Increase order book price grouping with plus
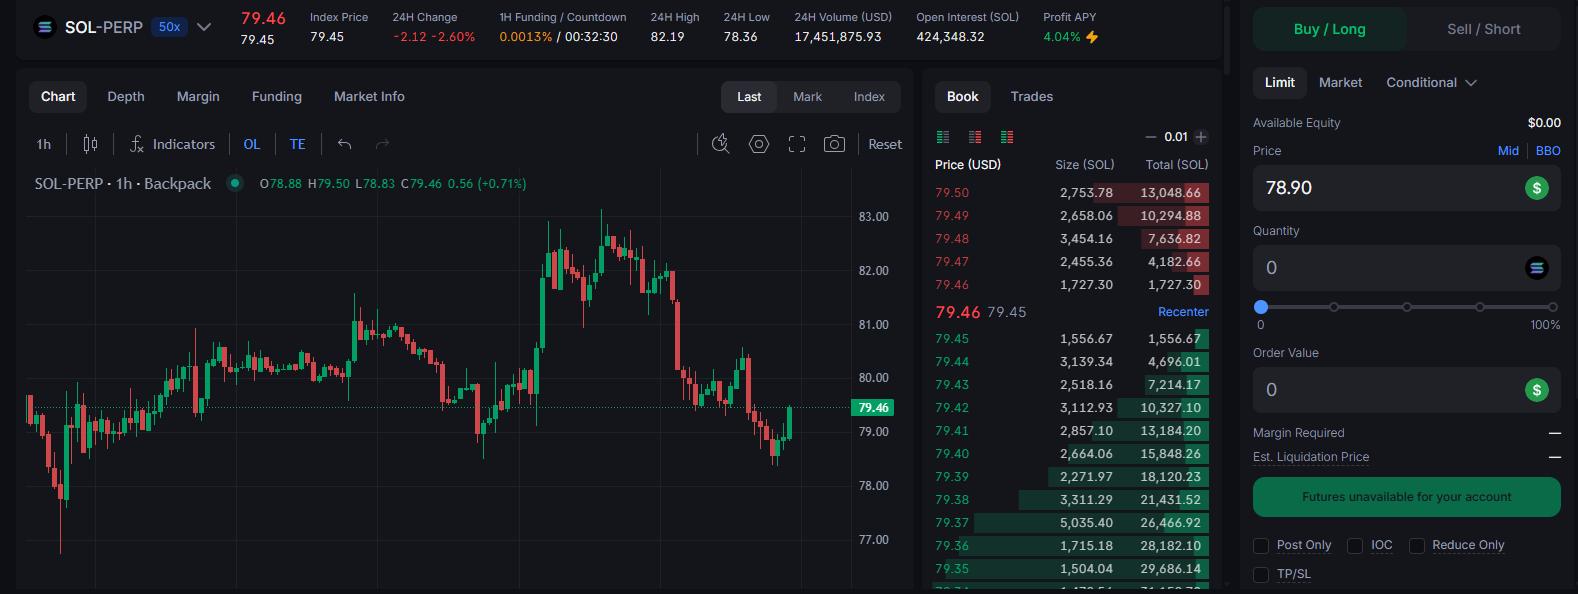This screenshot has width=1578, height=594. pyautogui.click(x=1201, y=137)
